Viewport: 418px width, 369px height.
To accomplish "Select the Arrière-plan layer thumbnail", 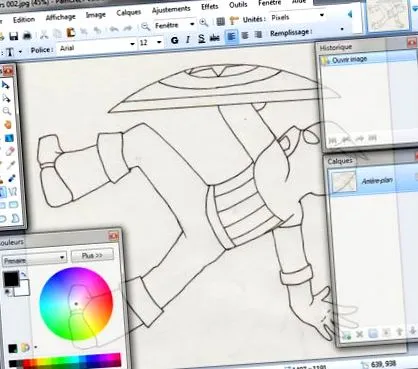I will tap(343, 182).
